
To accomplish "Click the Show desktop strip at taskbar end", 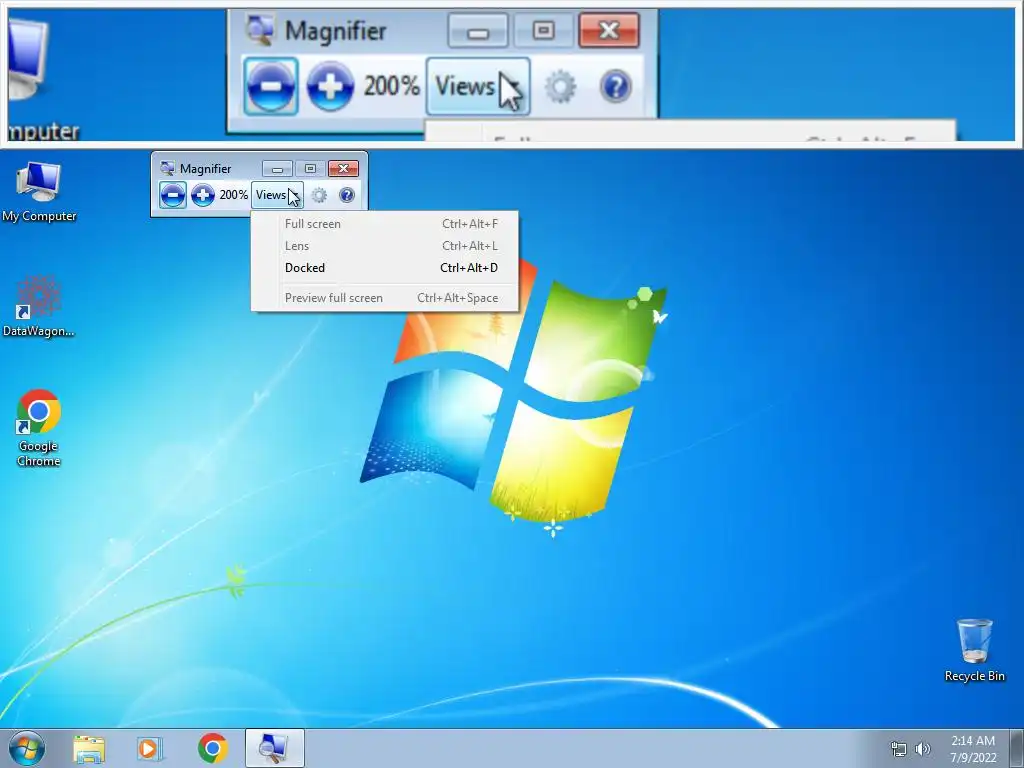I will pos(1017,748).
